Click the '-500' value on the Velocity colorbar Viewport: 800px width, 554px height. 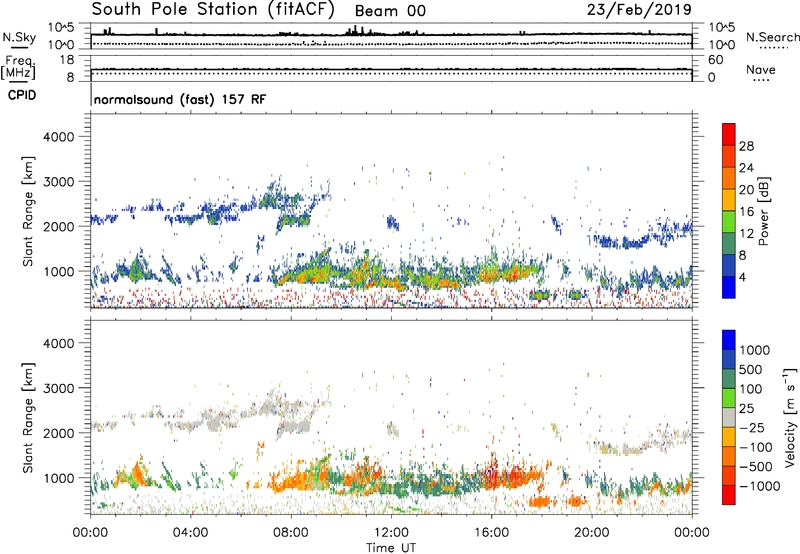point(755,466)
